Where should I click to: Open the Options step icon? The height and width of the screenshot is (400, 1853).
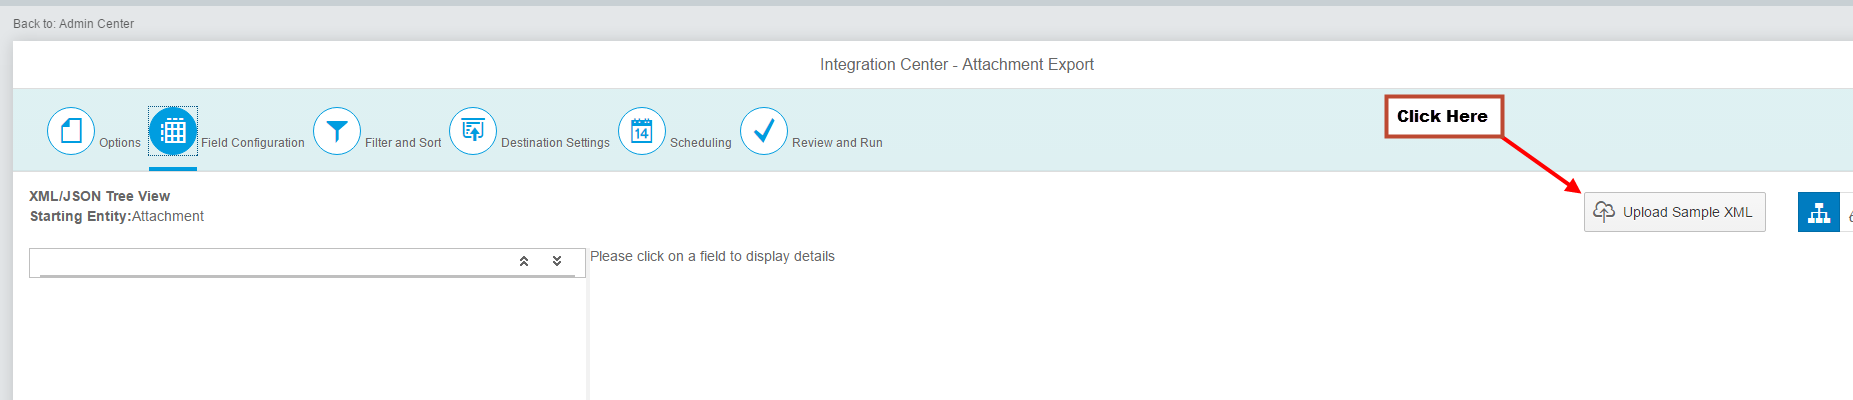click(x=71, y=131)
